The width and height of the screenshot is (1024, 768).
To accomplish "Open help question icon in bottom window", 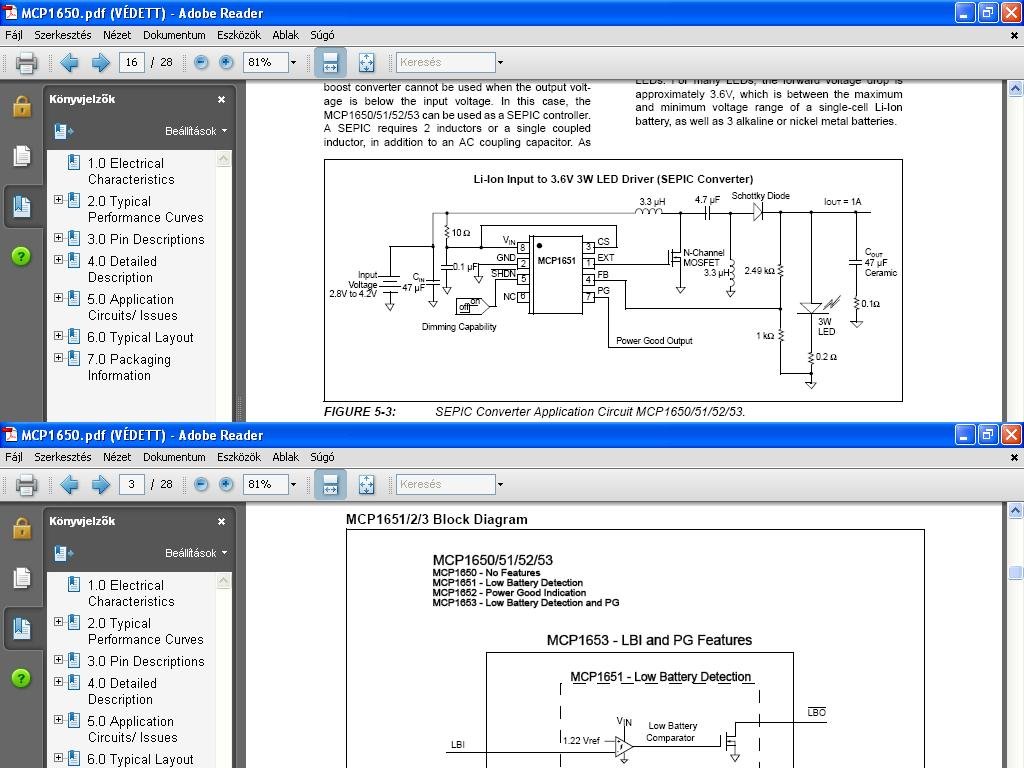I will pyautogui.click(x=22, y=678).
